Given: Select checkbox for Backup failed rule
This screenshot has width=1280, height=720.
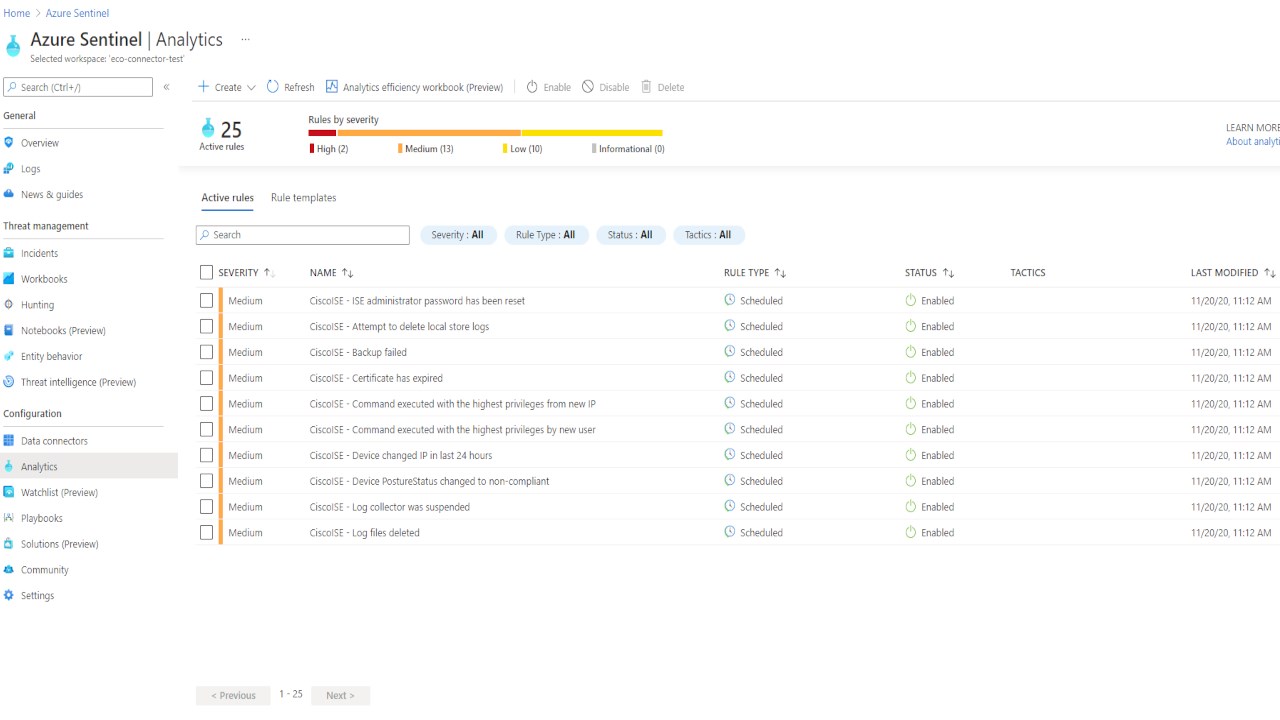Looking at the screenshot, I should point(206,352).
